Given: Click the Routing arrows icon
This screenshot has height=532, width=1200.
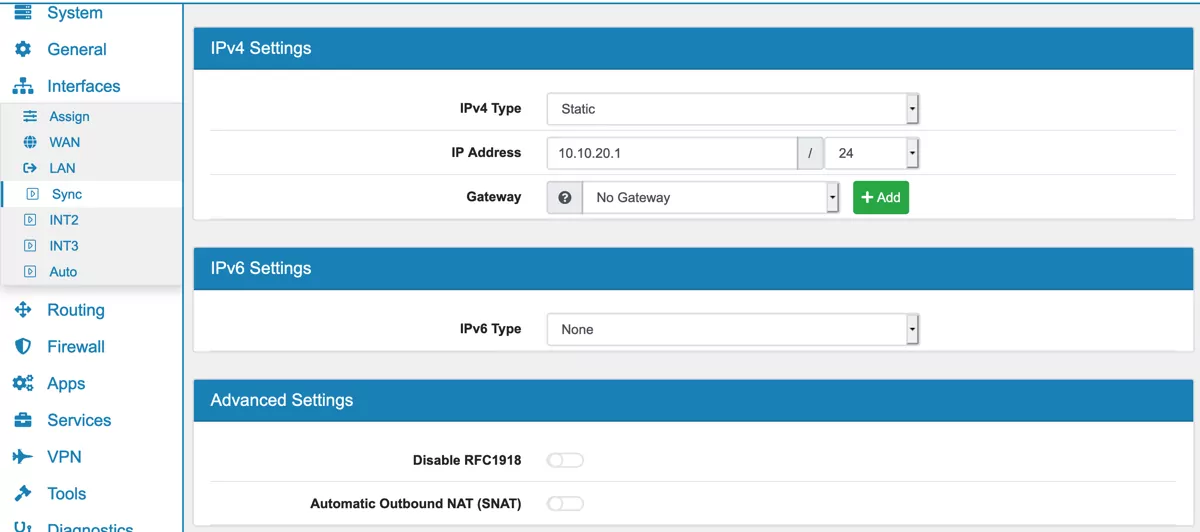Looking at the screenshot, I should [x=22, y=310].
